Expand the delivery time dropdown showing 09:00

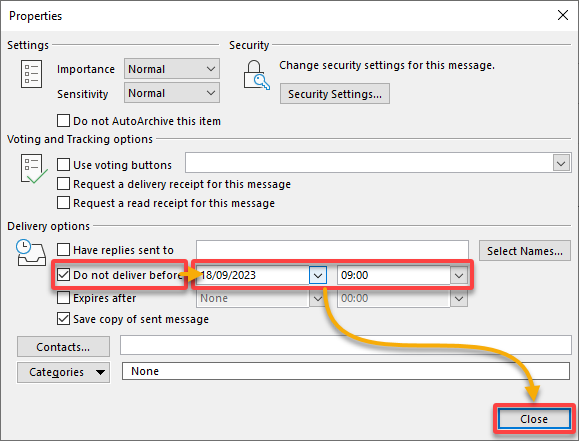459,275
